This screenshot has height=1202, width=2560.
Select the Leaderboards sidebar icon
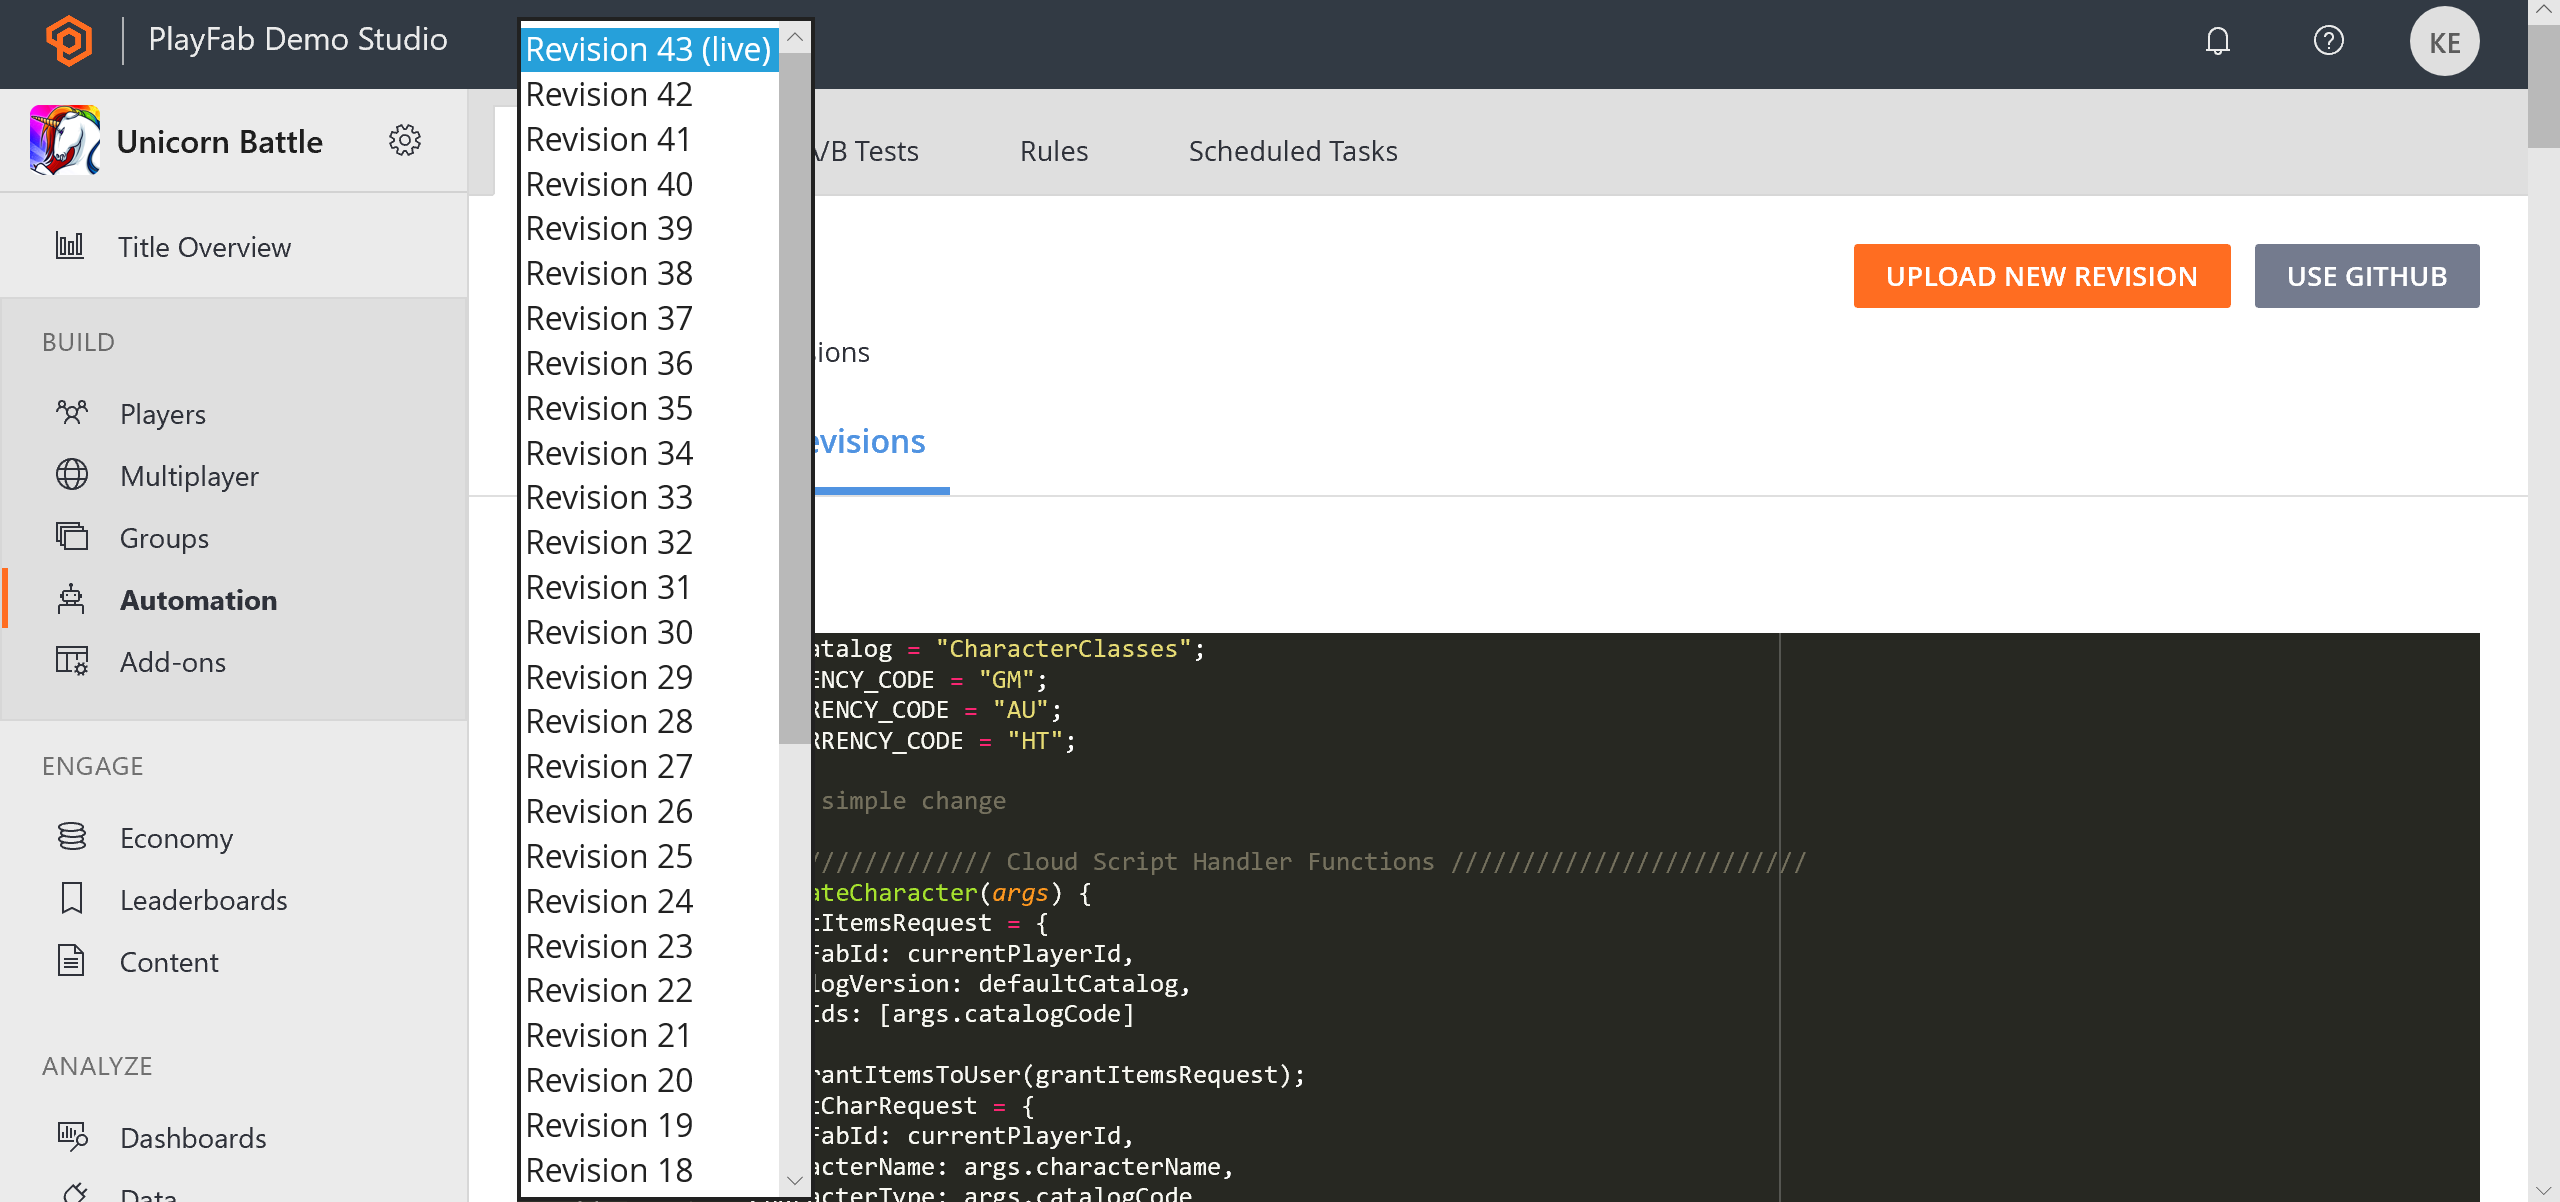[73, 900]
